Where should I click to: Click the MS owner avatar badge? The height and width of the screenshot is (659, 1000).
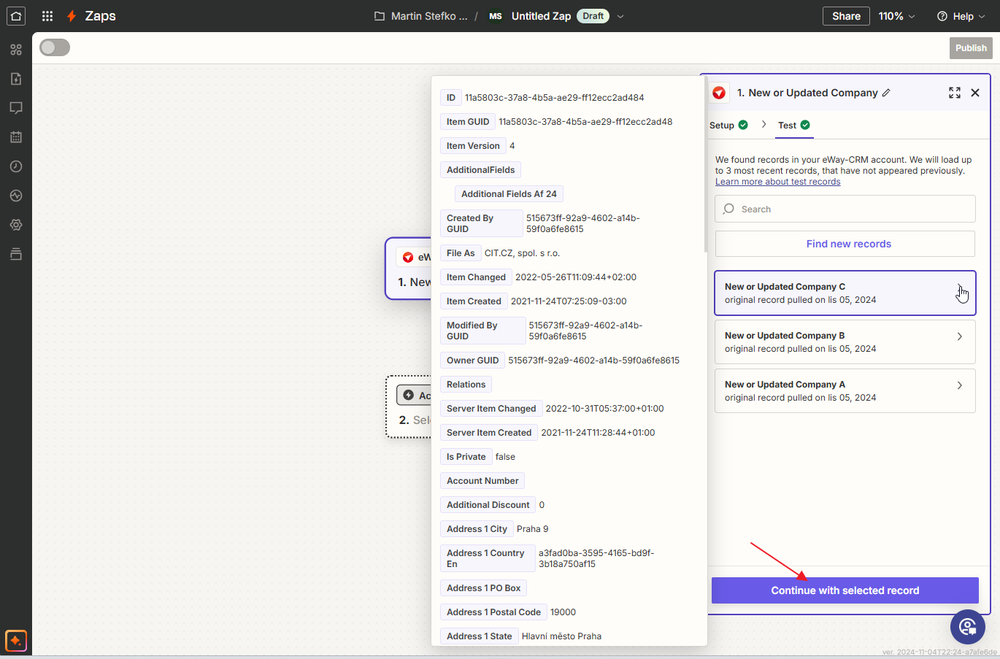[496, 16]
